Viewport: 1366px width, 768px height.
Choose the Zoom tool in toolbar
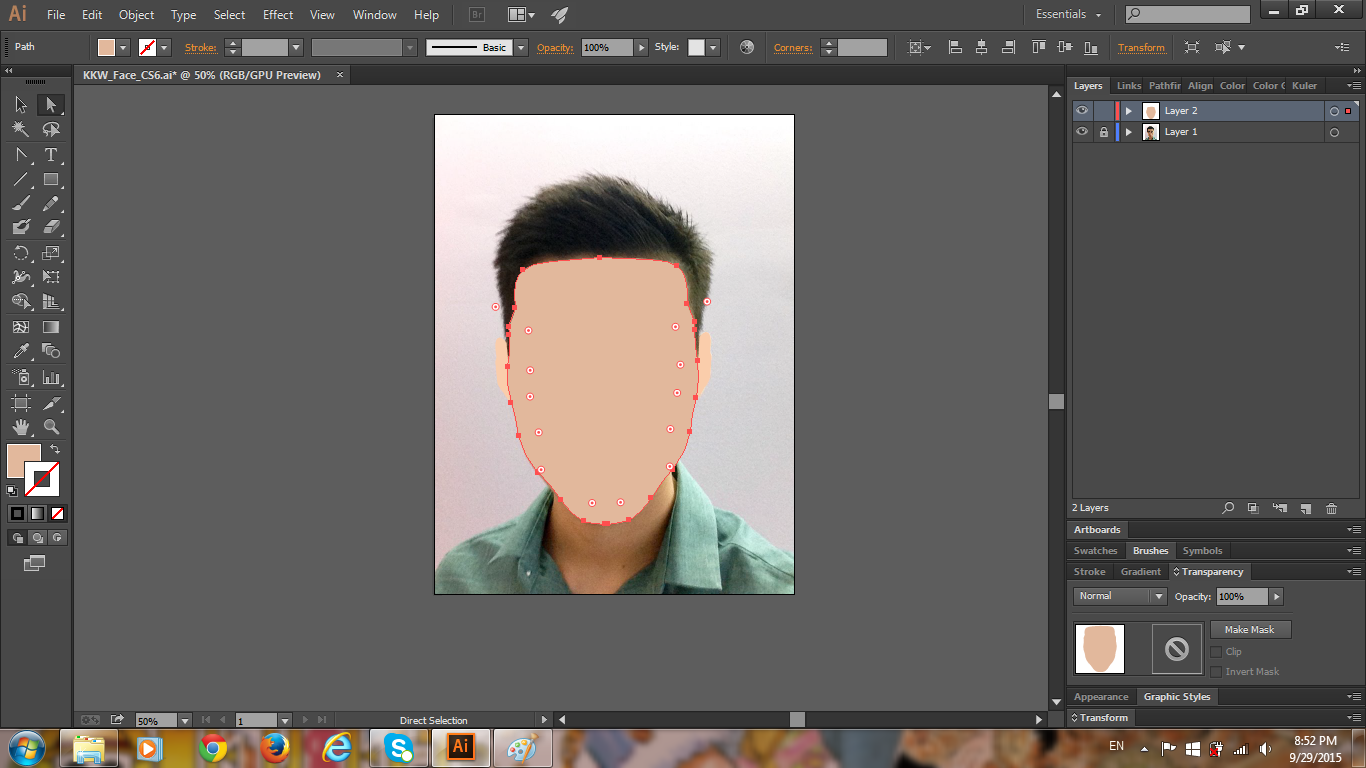click(51, 427)
